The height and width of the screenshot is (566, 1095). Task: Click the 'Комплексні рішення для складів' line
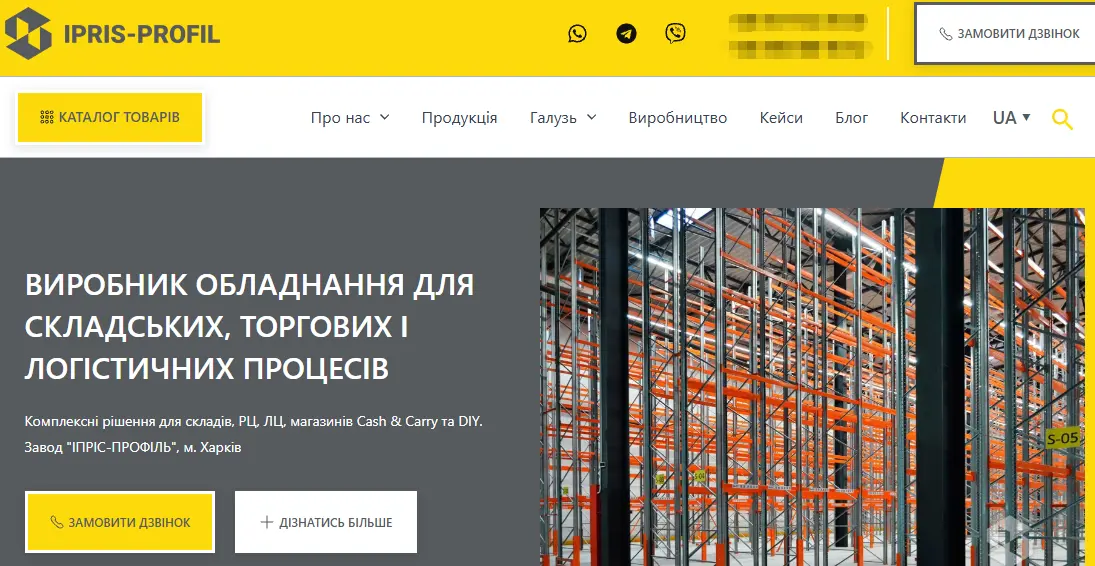(x=253, y=422)
